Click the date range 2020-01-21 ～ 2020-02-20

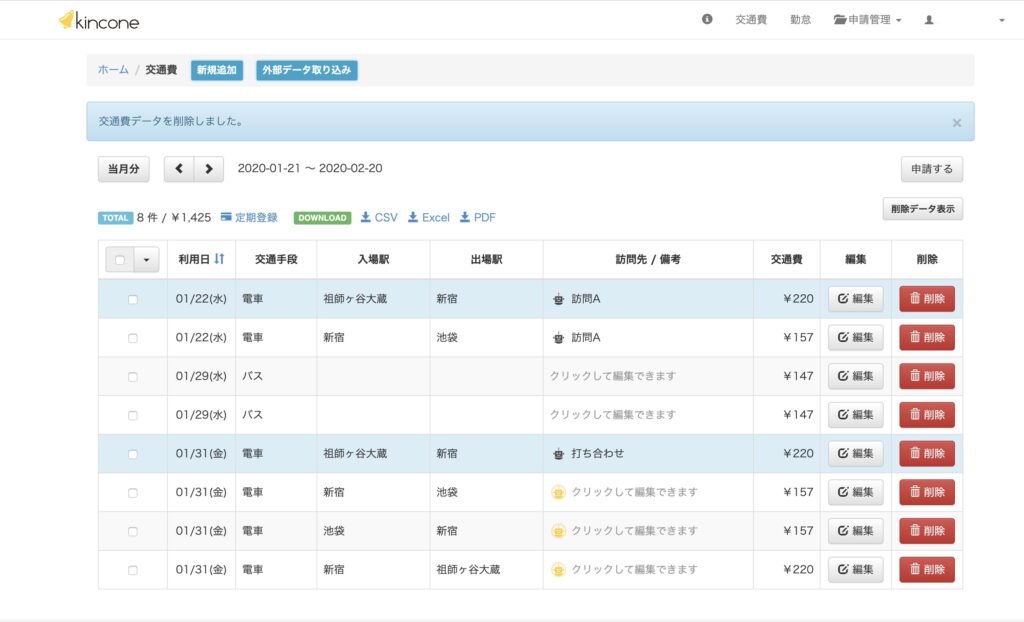(x=310, y=168)
